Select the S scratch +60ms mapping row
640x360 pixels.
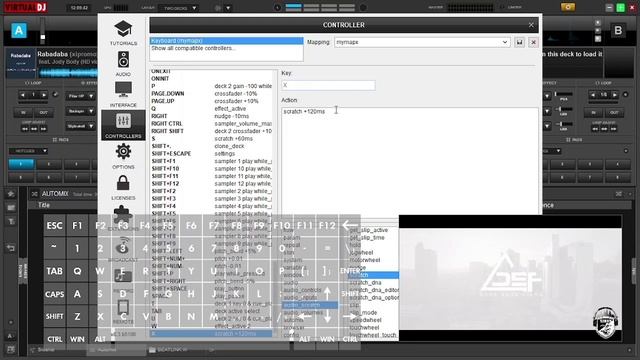click(x=211, y=139)
